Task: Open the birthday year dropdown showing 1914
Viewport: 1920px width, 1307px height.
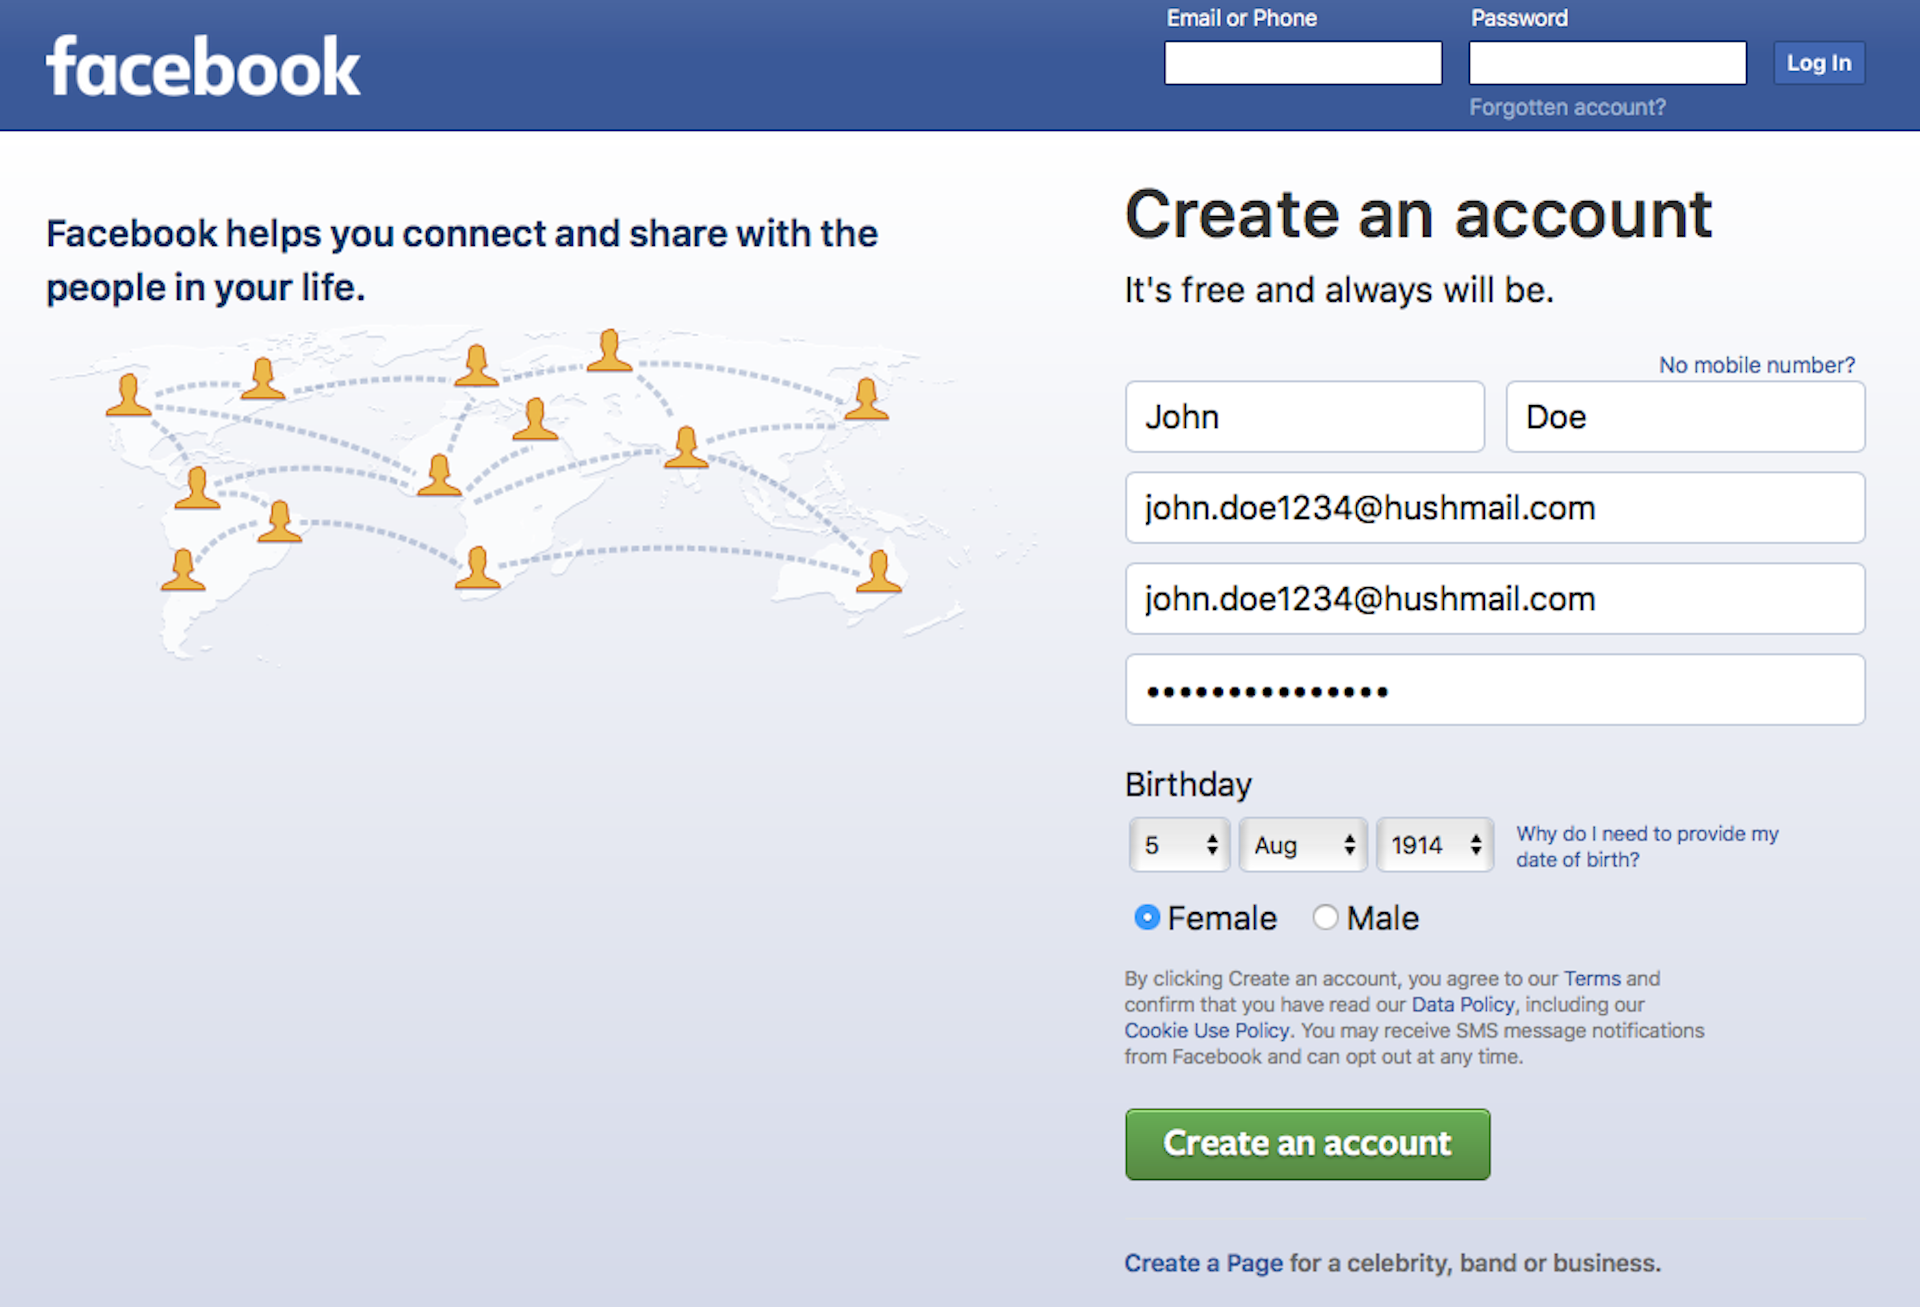Action: click(x=1435, y=845)
